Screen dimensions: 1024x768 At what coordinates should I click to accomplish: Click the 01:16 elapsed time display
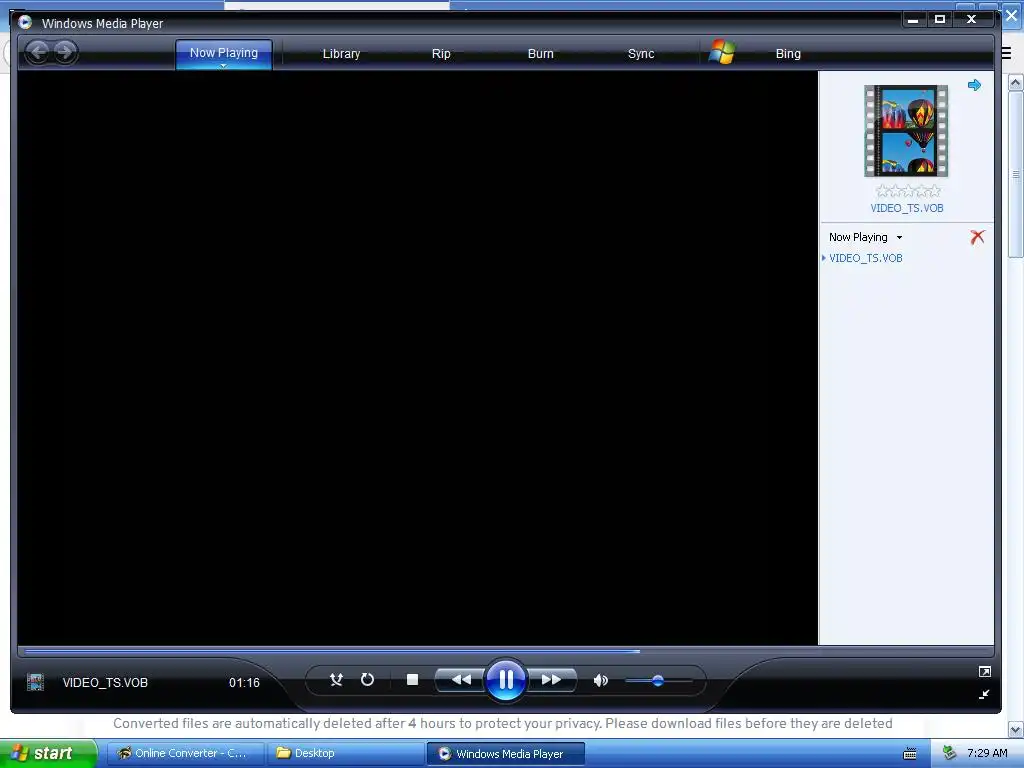point(244,682)
